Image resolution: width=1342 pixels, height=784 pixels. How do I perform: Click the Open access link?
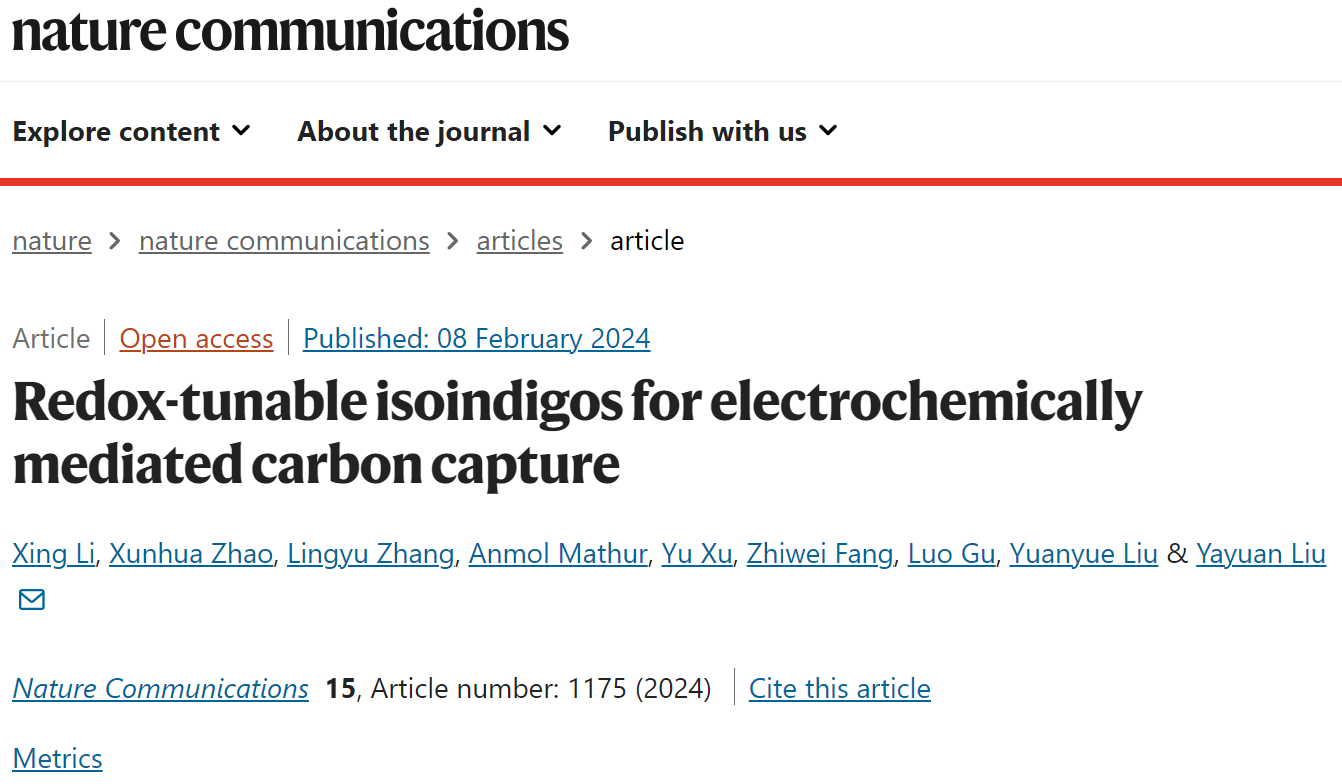tap(196, 339)
